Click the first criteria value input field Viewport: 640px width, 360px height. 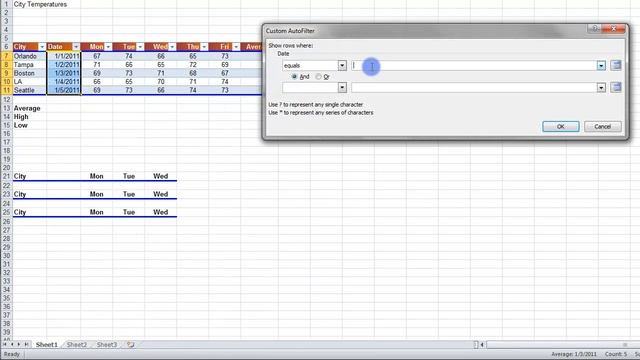[x=473, y=65]
